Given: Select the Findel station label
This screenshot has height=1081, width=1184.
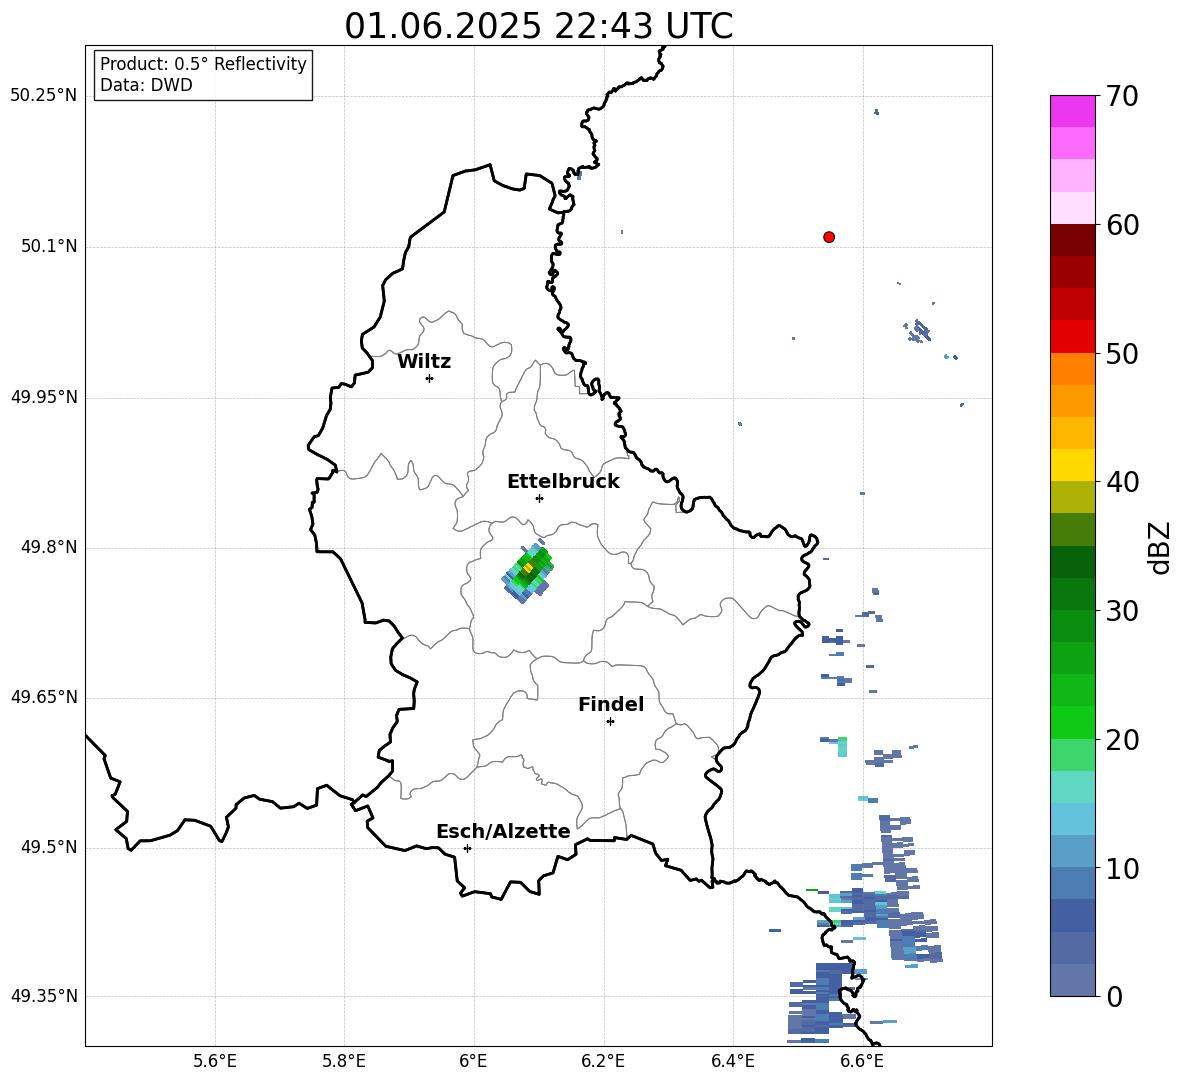Looking at the screenshot, I should pos(611,704).
